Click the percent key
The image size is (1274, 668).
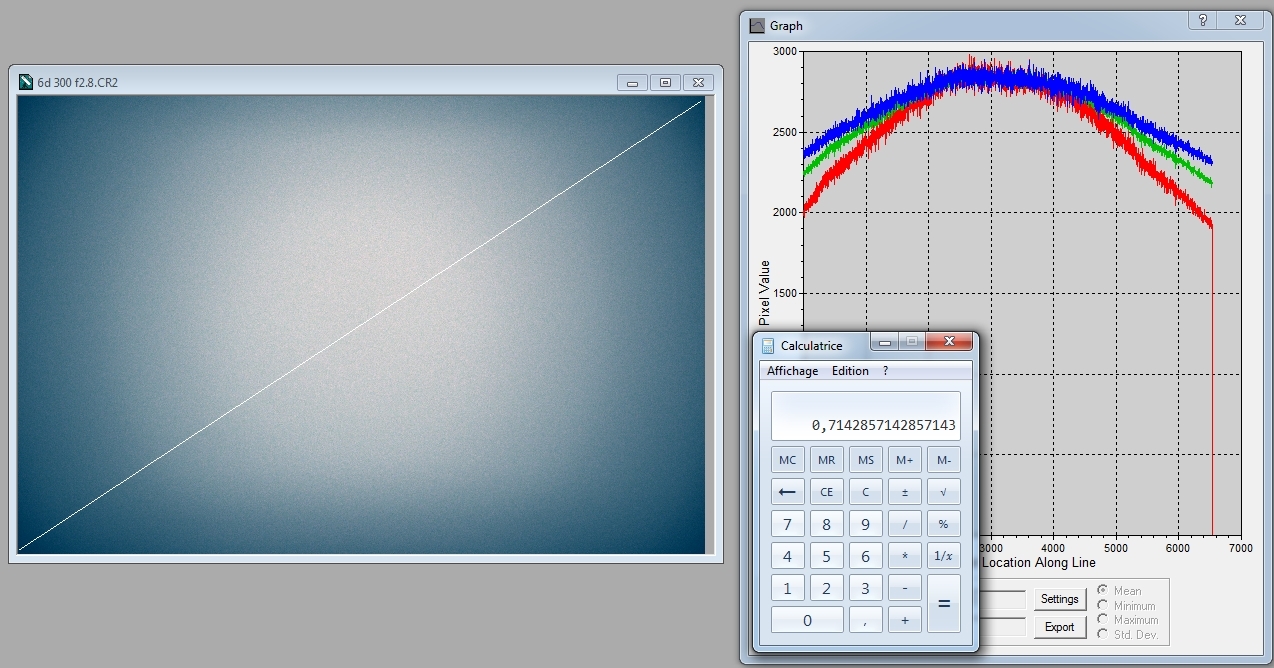[944, 524]
